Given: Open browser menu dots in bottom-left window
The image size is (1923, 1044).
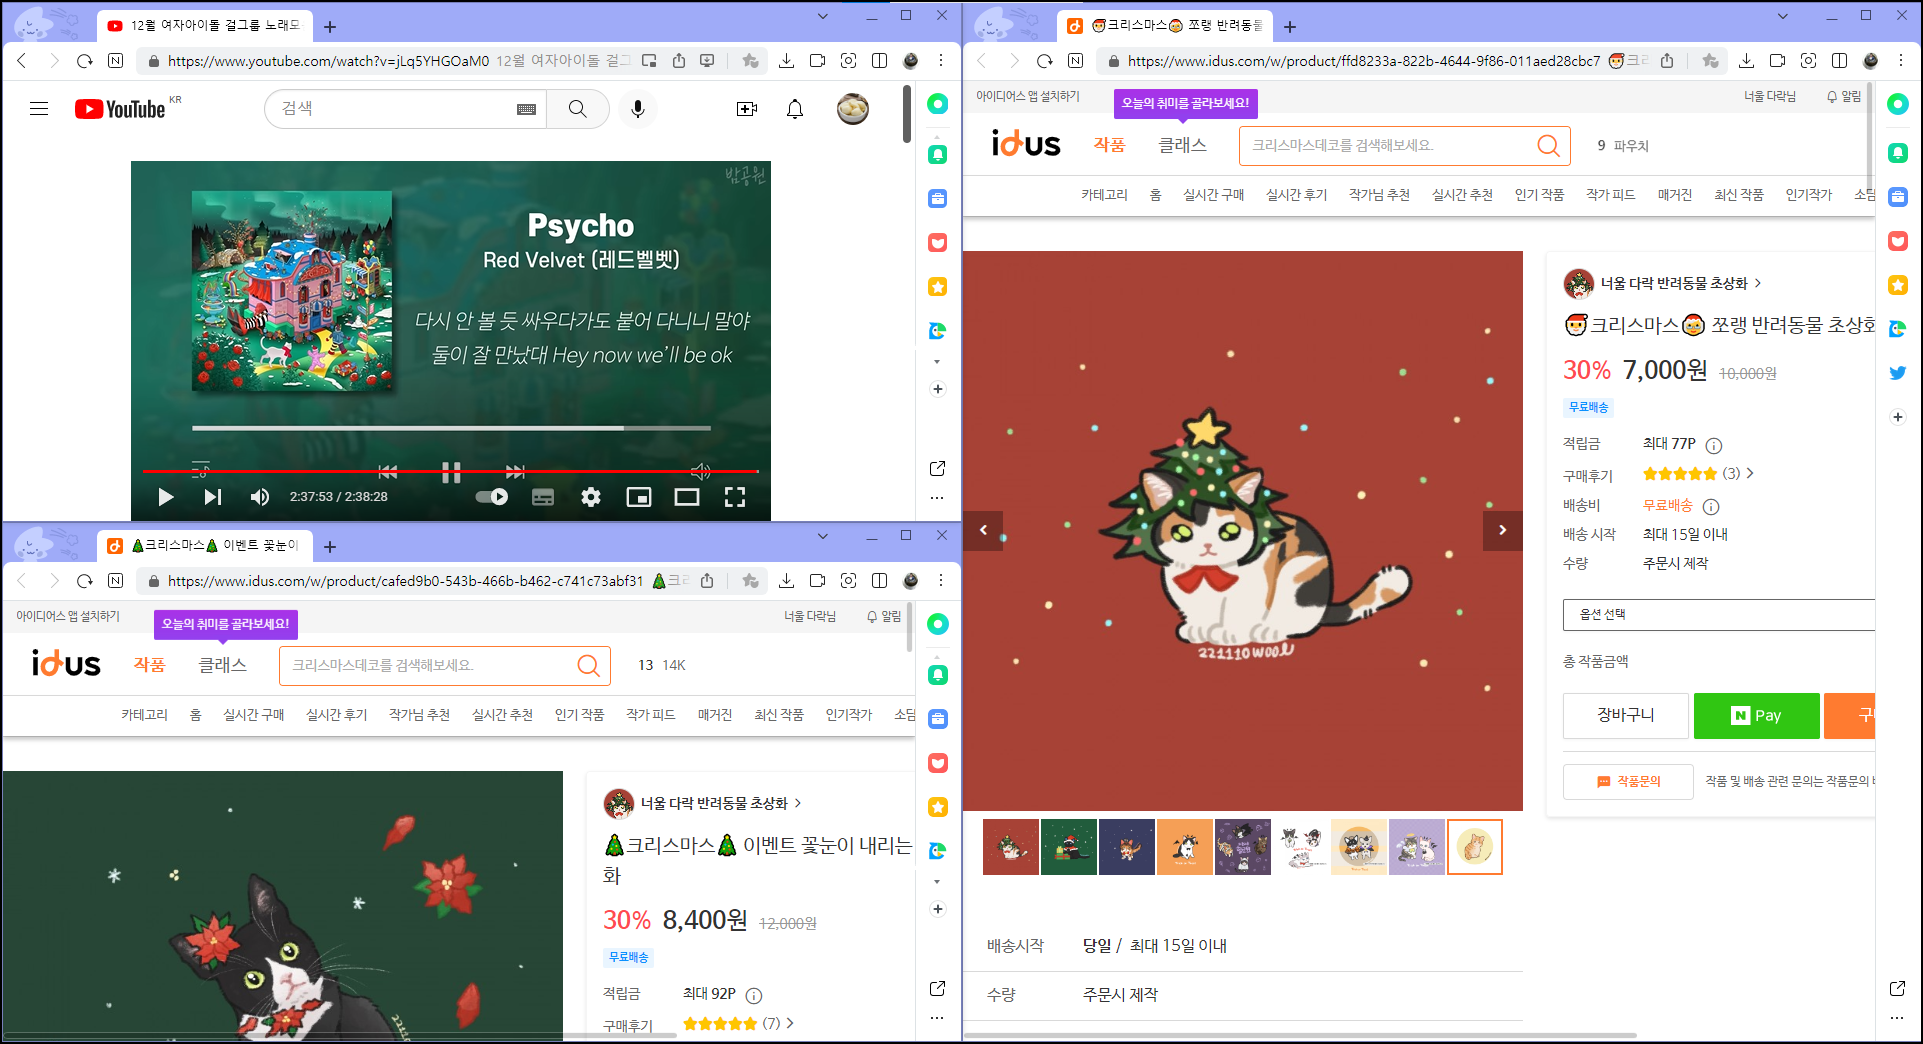Looking at the screenshot, I should 941,580.
